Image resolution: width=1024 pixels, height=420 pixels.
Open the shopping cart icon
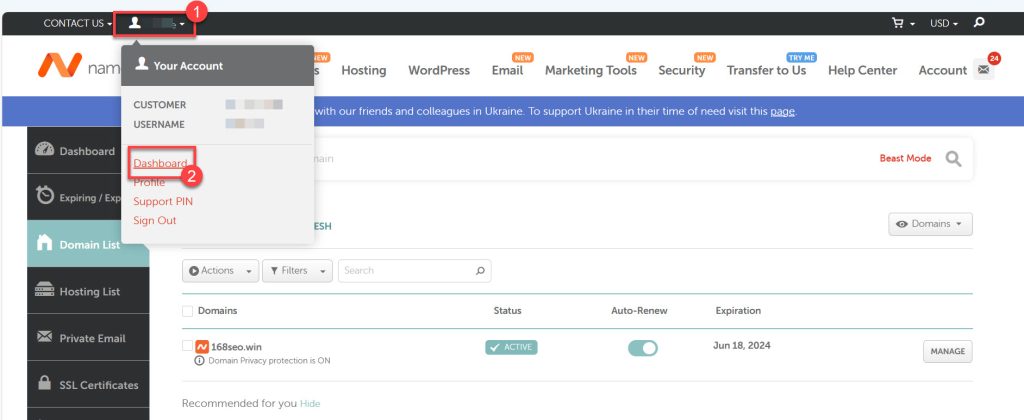(x=901, y=23)
